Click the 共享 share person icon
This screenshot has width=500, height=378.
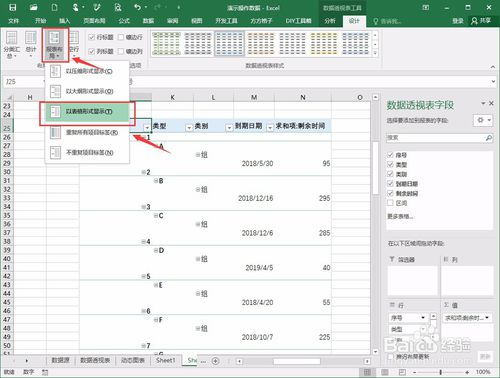click(475, 21)
